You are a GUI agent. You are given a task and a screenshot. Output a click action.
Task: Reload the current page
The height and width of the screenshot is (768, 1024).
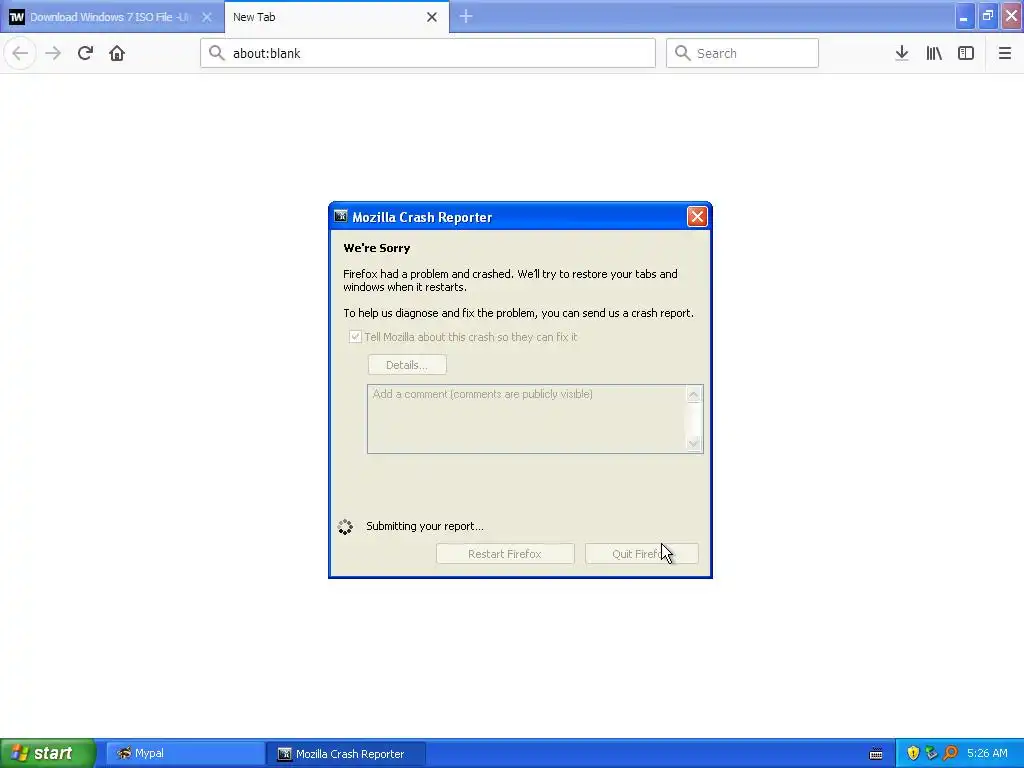pos(85,53)
